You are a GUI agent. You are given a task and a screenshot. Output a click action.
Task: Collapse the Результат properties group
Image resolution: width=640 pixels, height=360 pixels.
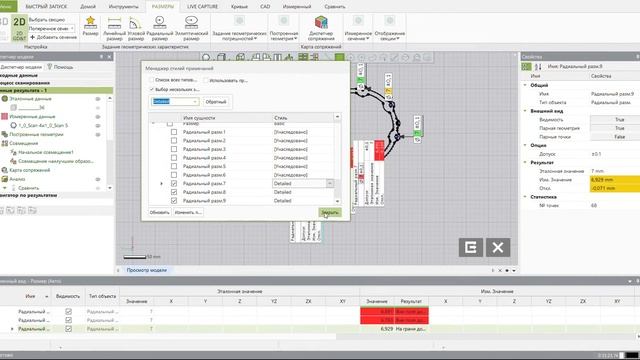pos(525,162)
